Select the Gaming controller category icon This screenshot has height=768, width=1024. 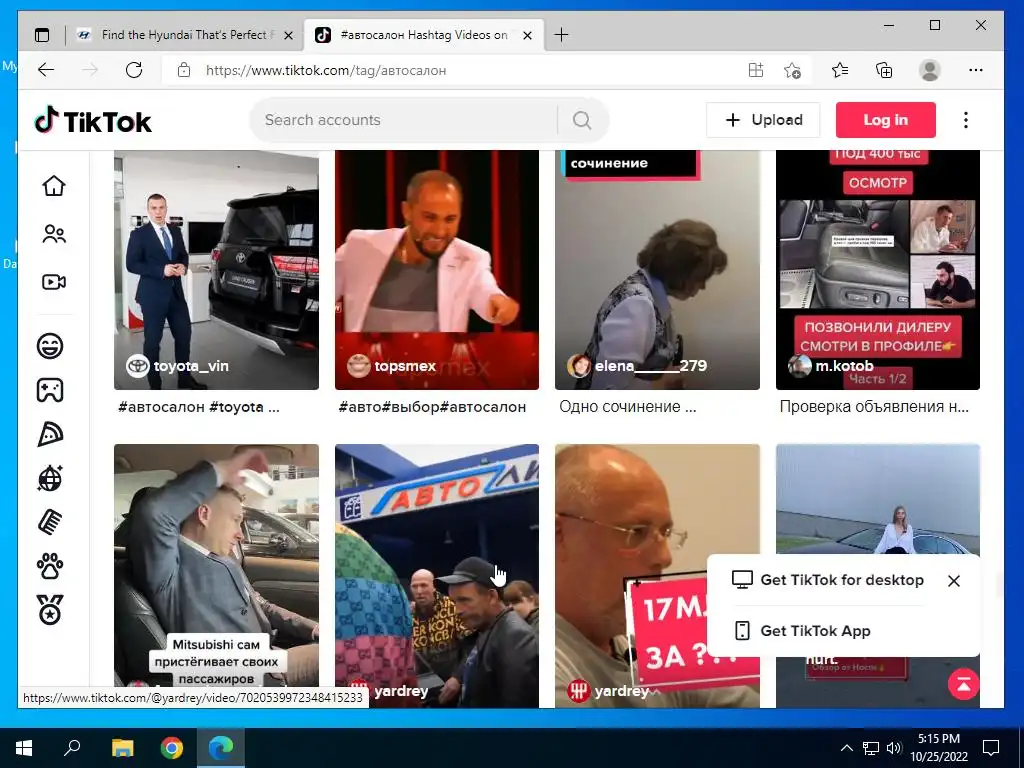coord(50,390)
